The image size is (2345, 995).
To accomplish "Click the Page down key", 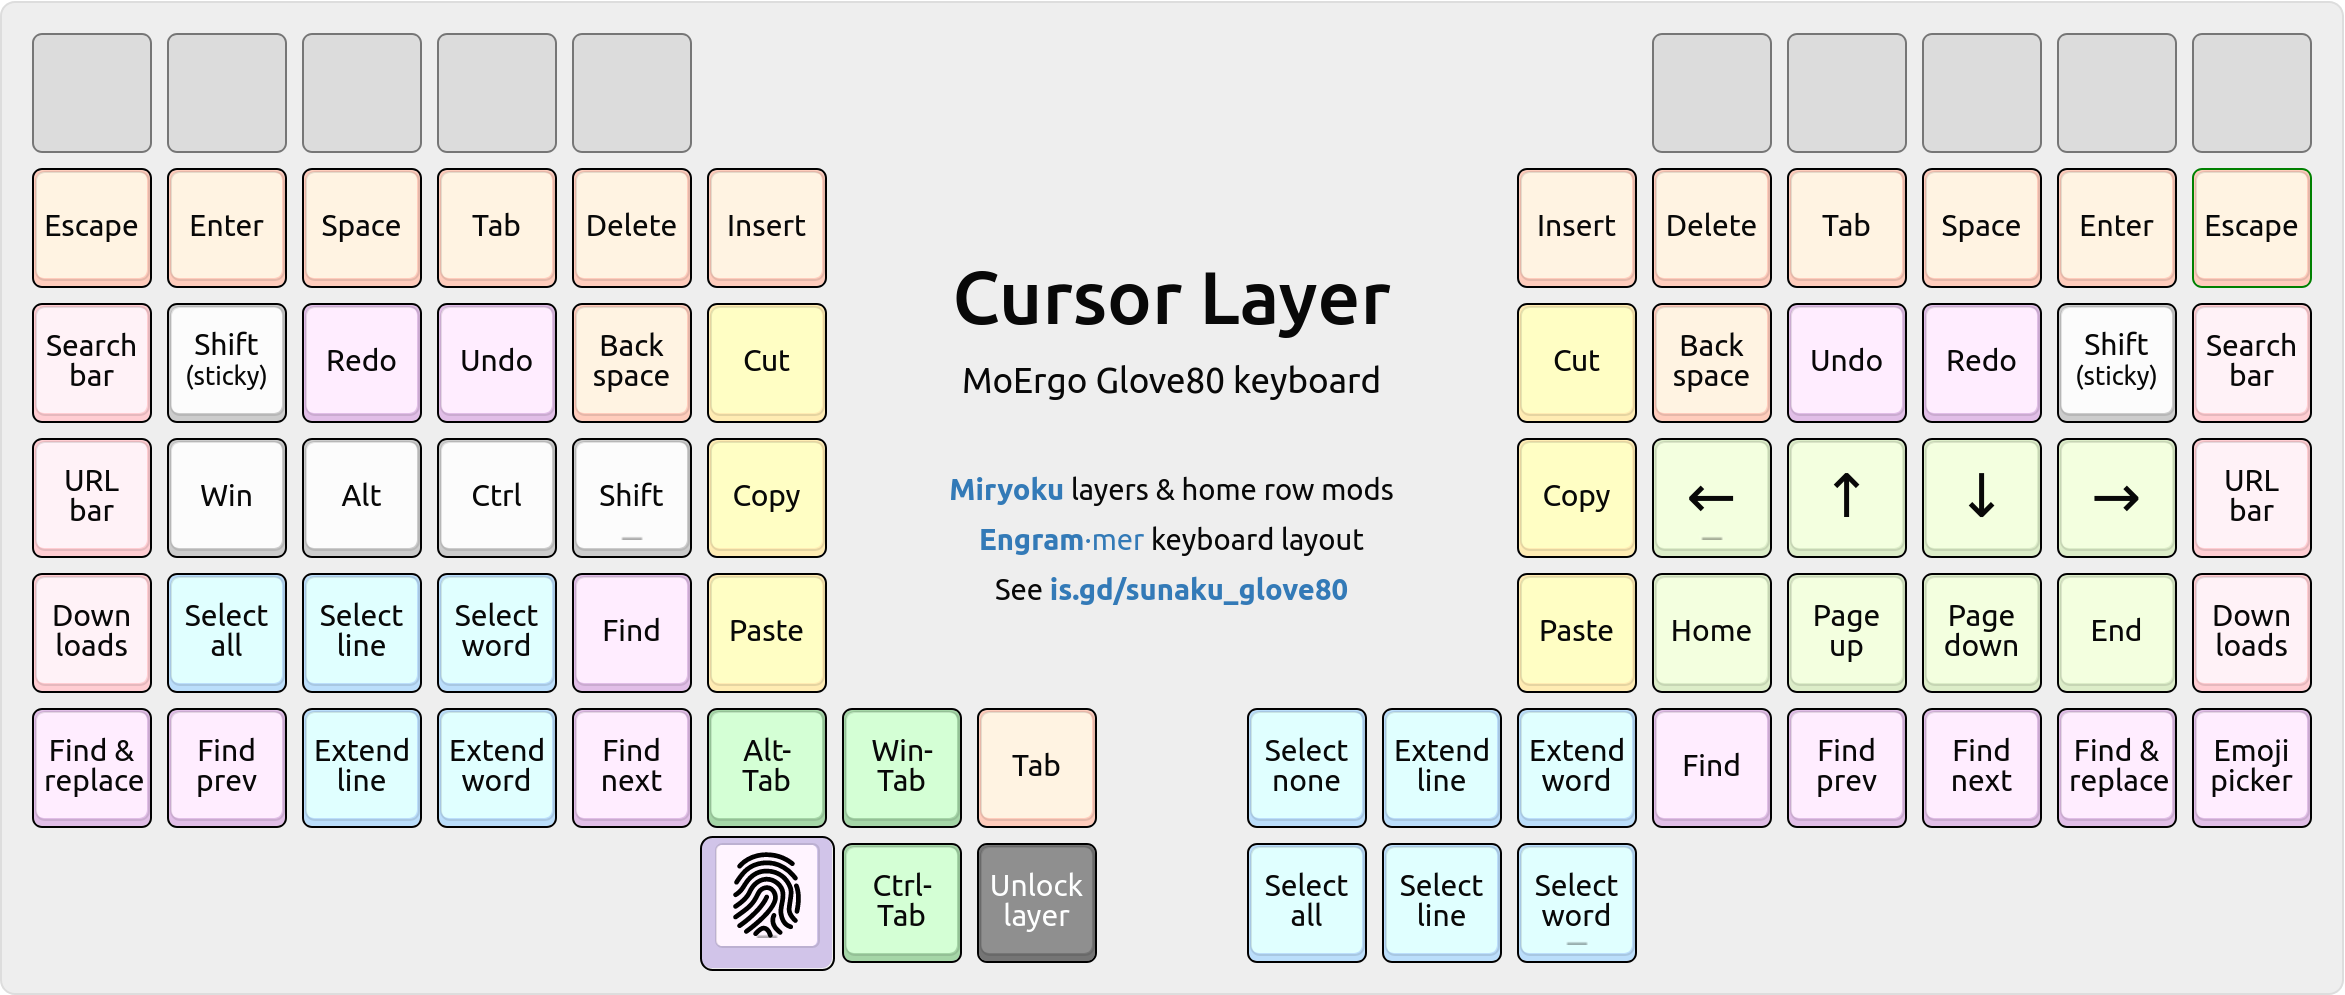I will click(1981, 633).
